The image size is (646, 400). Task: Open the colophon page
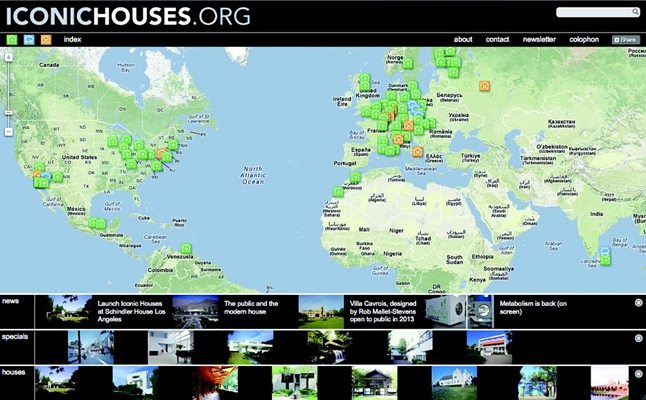584,40
